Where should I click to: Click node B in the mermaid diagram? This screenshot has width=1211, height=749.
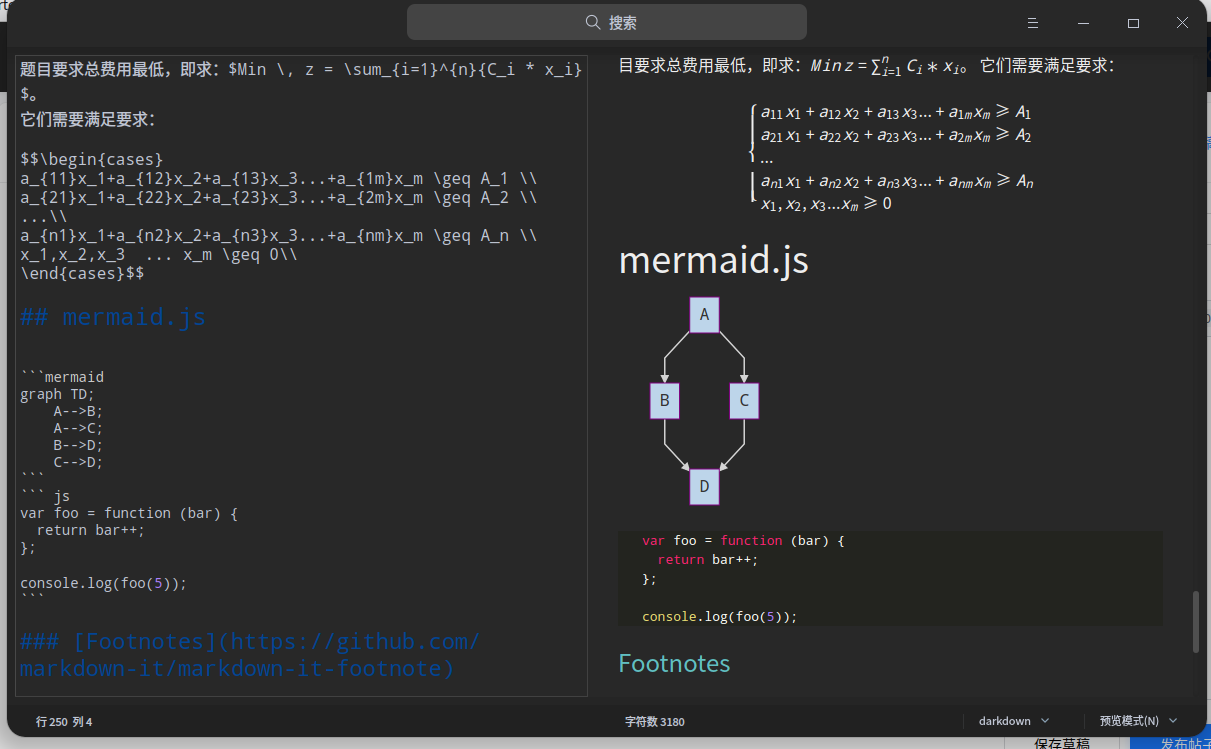tap(664, 401)
